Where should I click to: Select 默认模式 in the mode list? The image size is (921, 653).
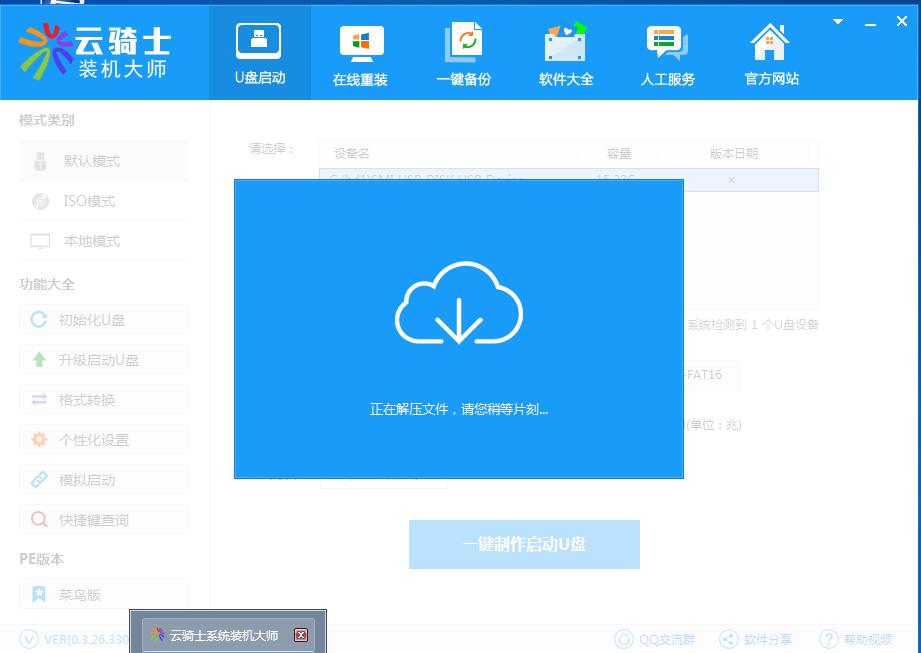[x=103, y=161]
